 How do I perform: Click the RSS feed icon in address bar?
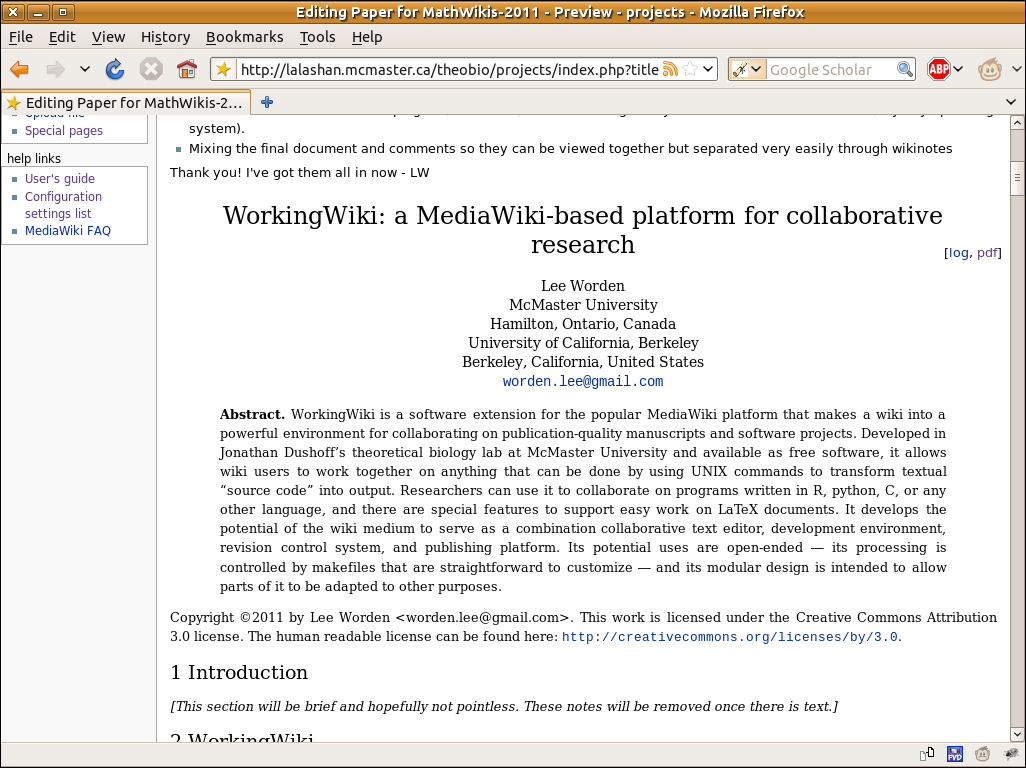point(670,69)
